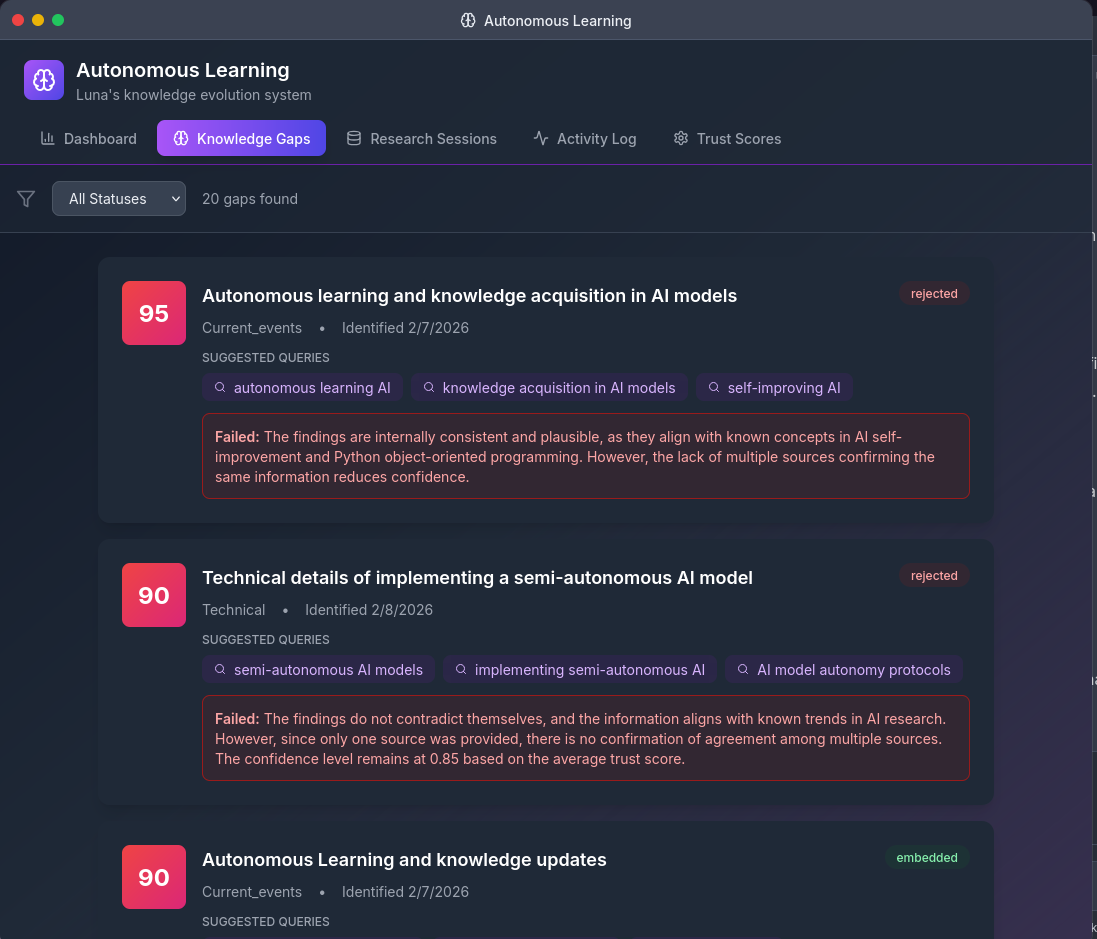Click the green macOS zoom window button

pyautogui.click(x=58, y=20)
